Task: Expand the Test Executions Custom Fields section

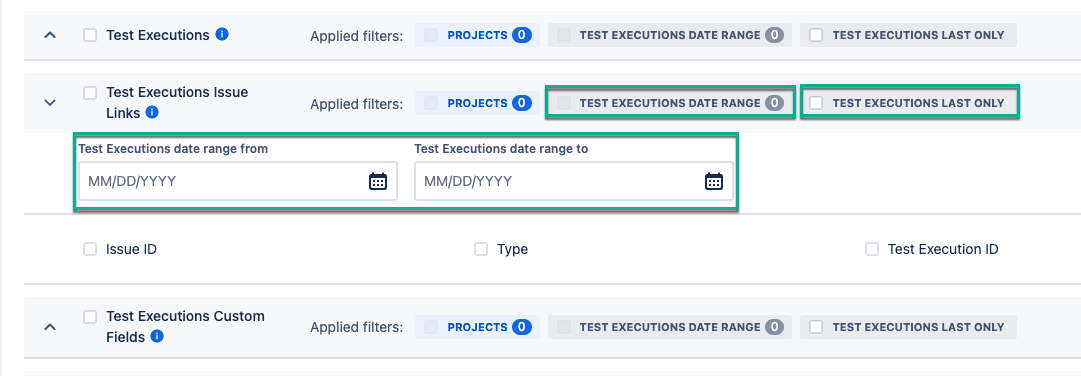Action: [50, 327]
